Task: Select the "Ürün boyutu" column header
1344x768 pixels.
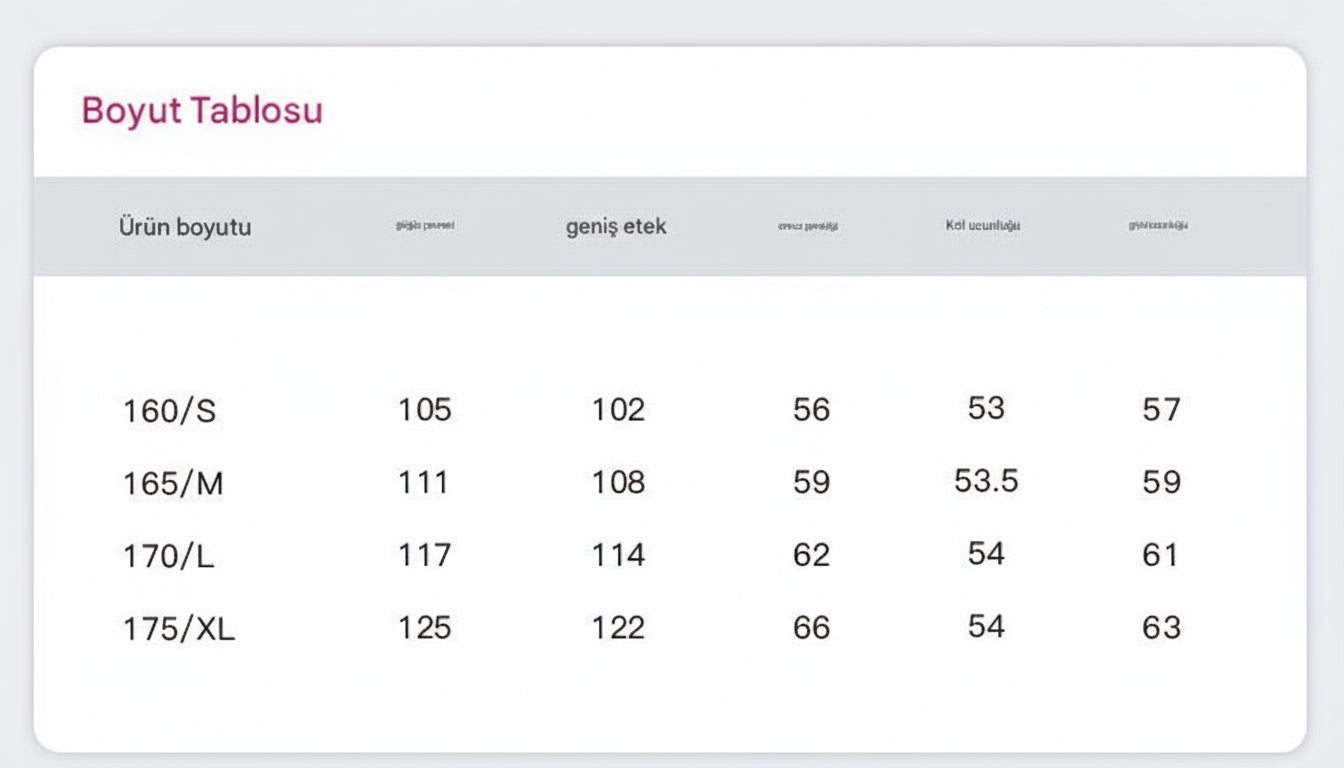Action: [x=185, y=227]
